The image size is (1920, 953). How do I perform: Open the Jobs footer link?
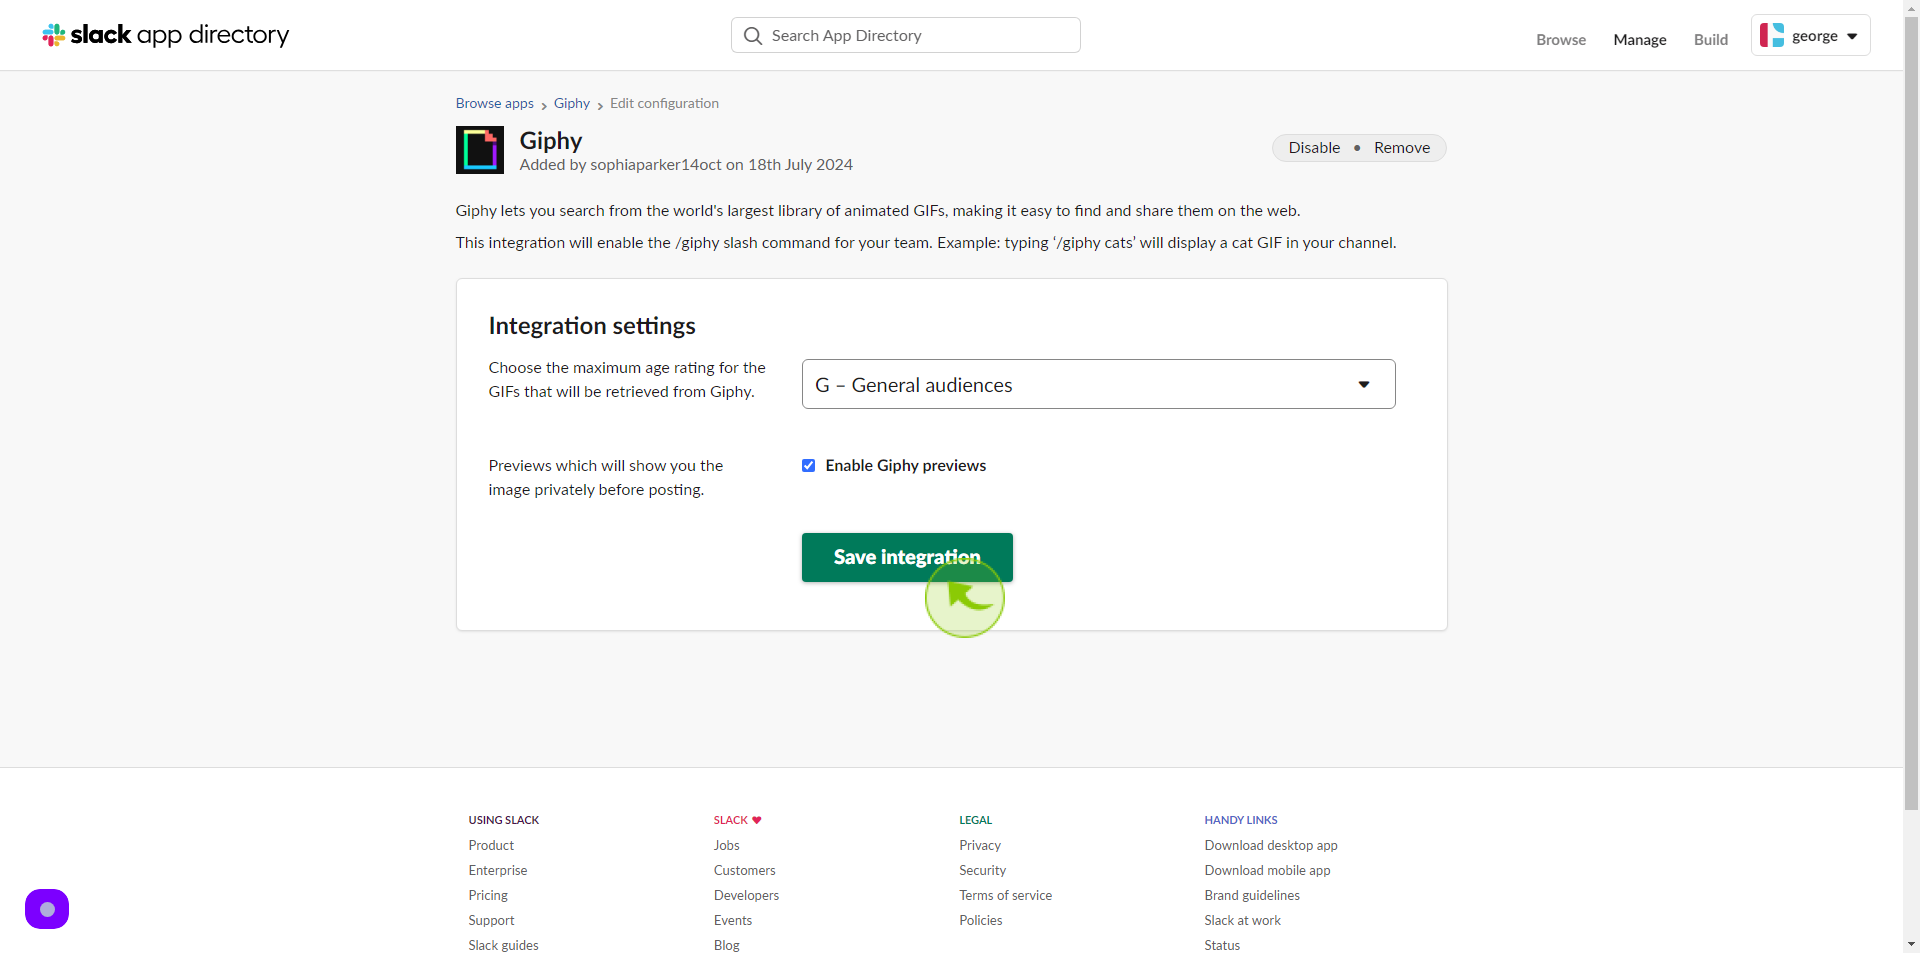[727, 846]
